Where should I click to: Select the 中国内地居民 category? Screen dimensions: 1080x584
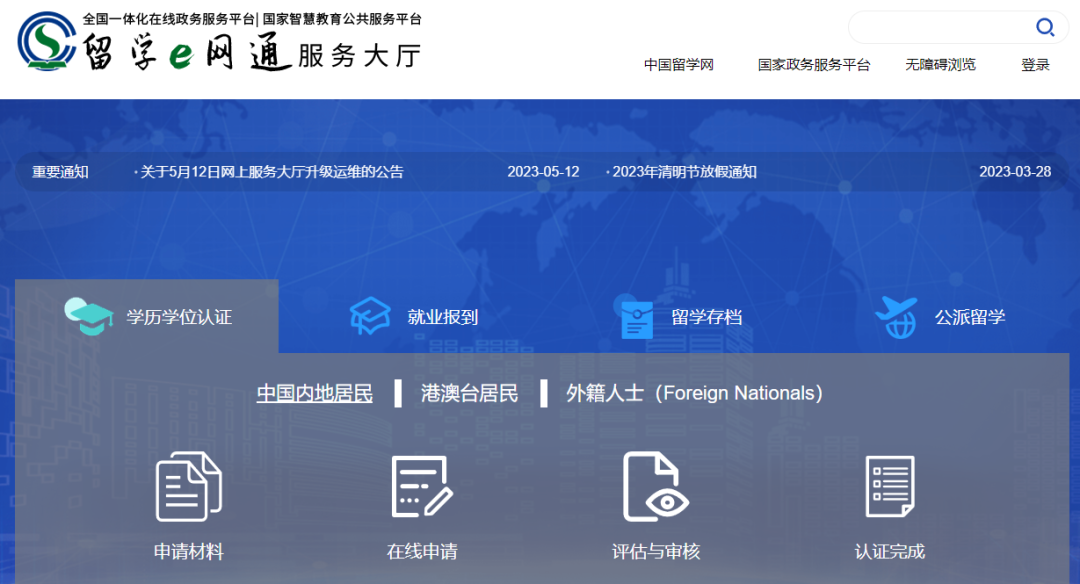pos(315,393)
